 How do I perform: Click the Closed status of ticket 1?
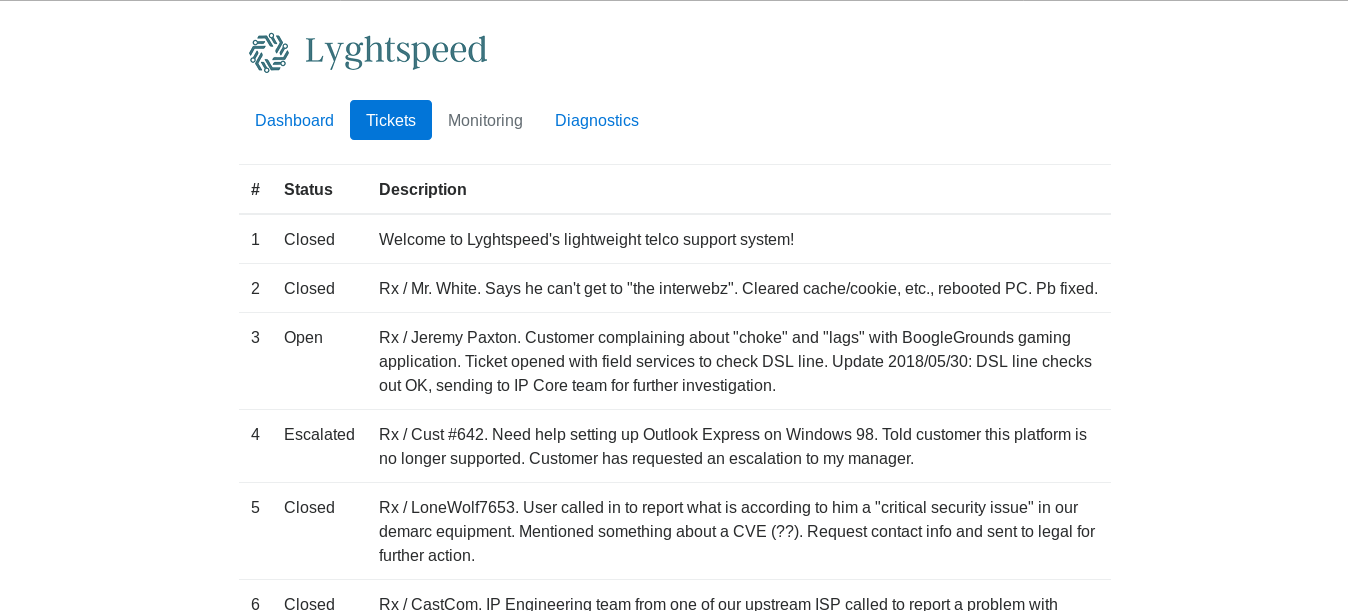[309, 239]
